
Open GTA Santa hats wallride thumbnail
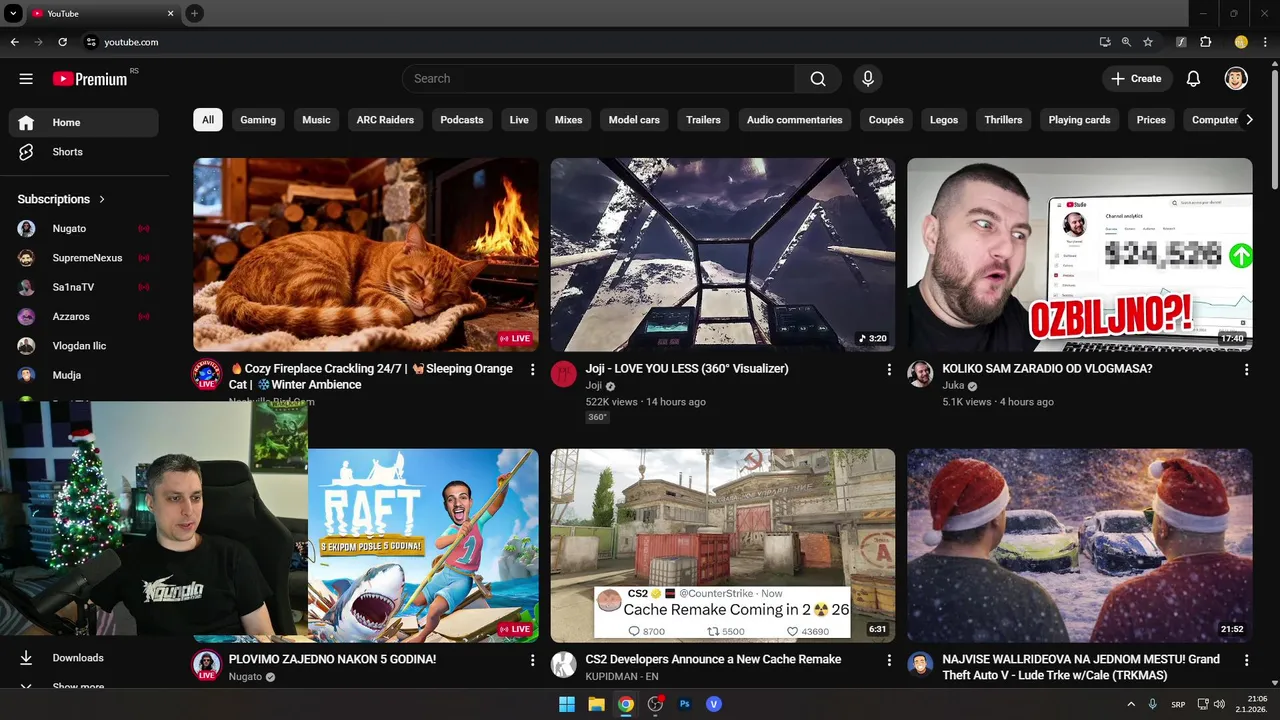tap(1080, 545)
